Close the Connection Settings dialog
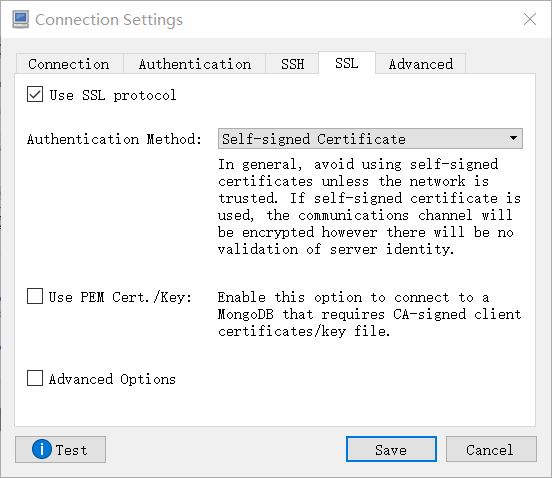The image size is (552, 478). pyautogui.click(x=529, y=19)
